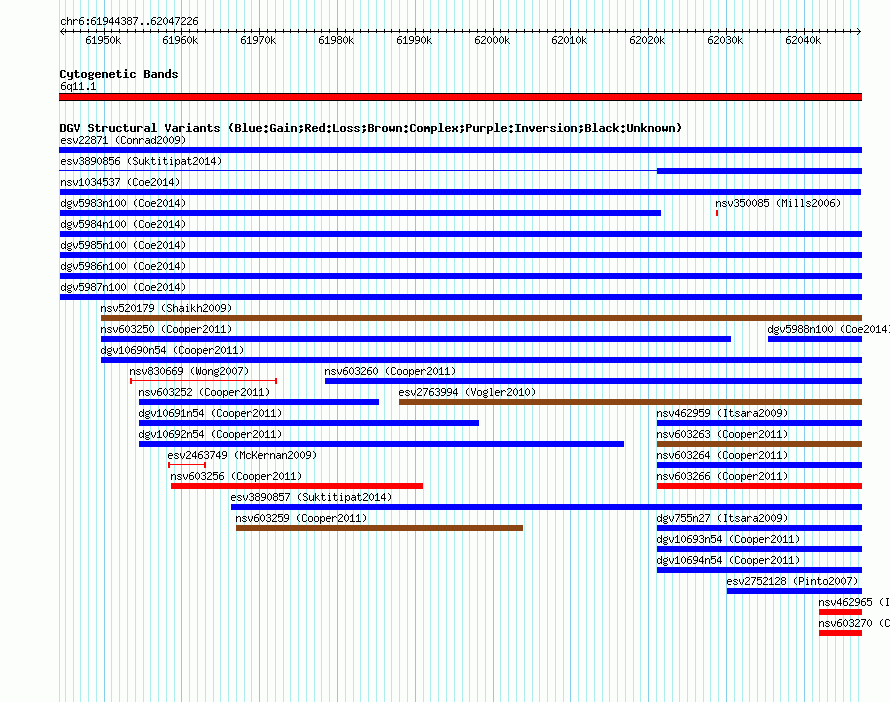Click dgv10690n54 (Cooper2011) label

tap(172, 350)
